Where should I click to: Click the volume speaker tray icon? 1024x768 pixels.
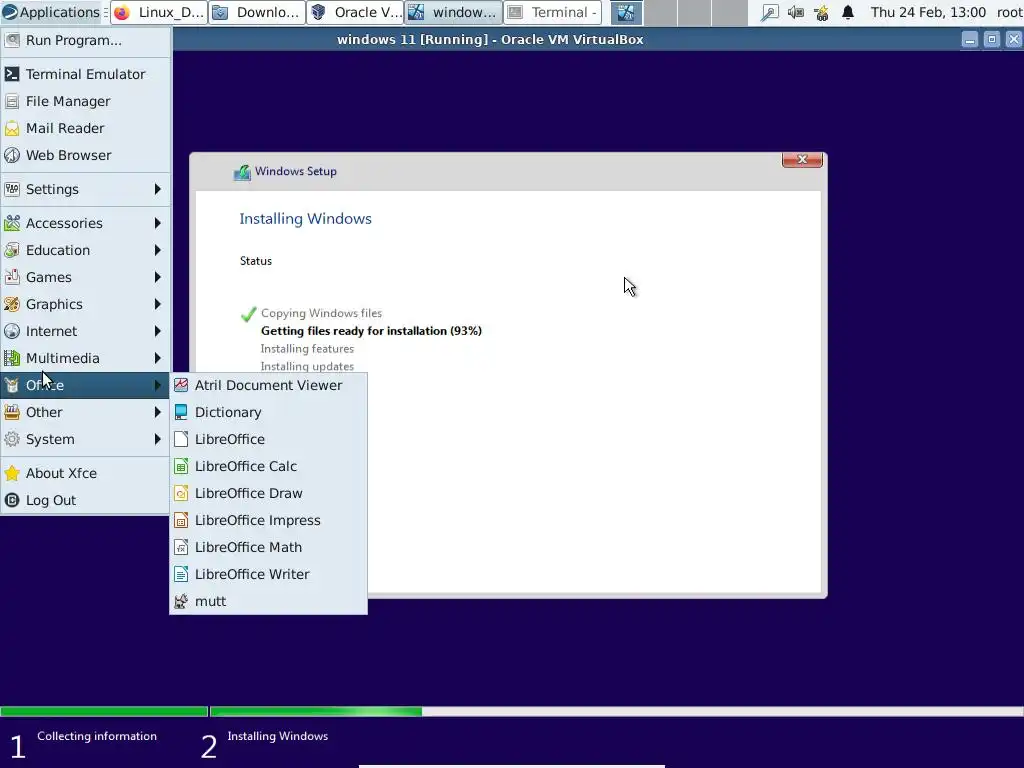pos(795,12)
